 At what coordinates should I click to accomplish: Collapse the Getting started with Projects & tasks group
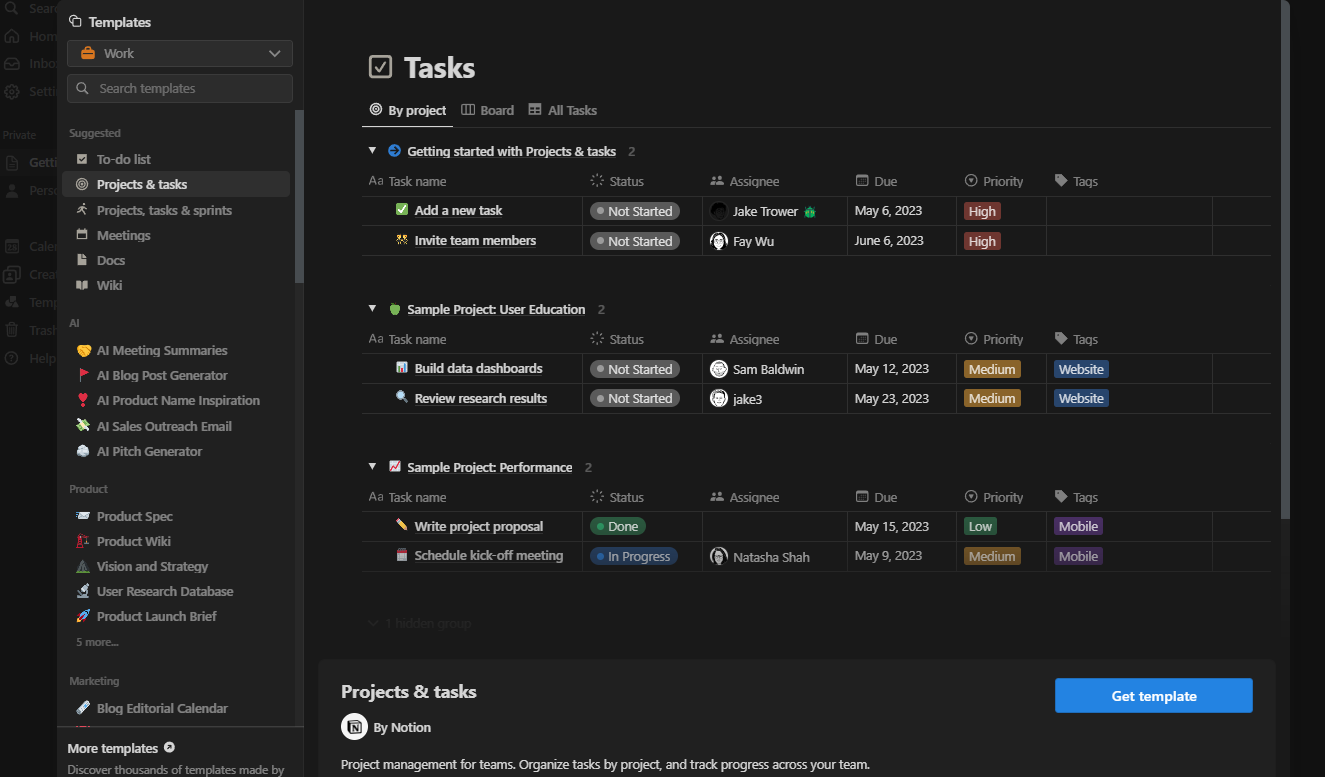[x=372, y=151]
